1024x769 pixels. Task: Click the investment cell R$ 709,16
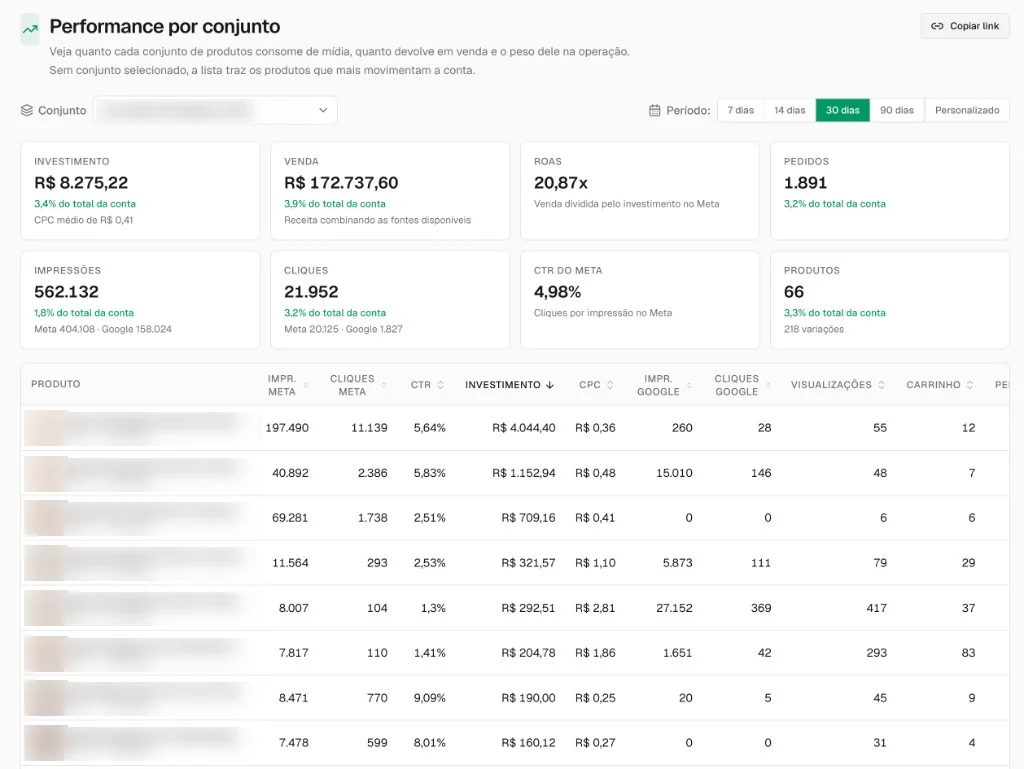(x=528, y=518)
